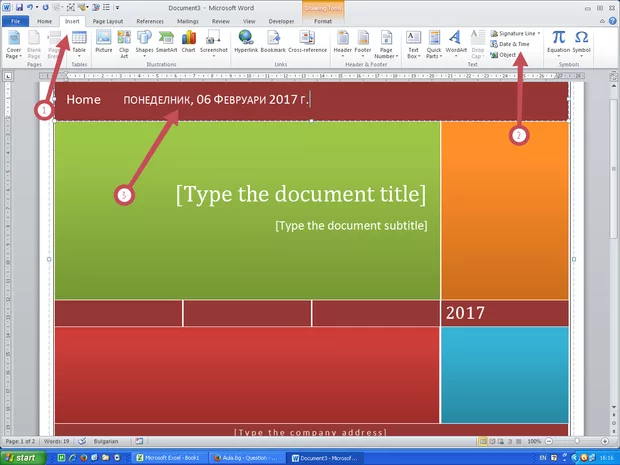Click the zoom slider handle
The image size is (620, 465).
coord(577,441)
